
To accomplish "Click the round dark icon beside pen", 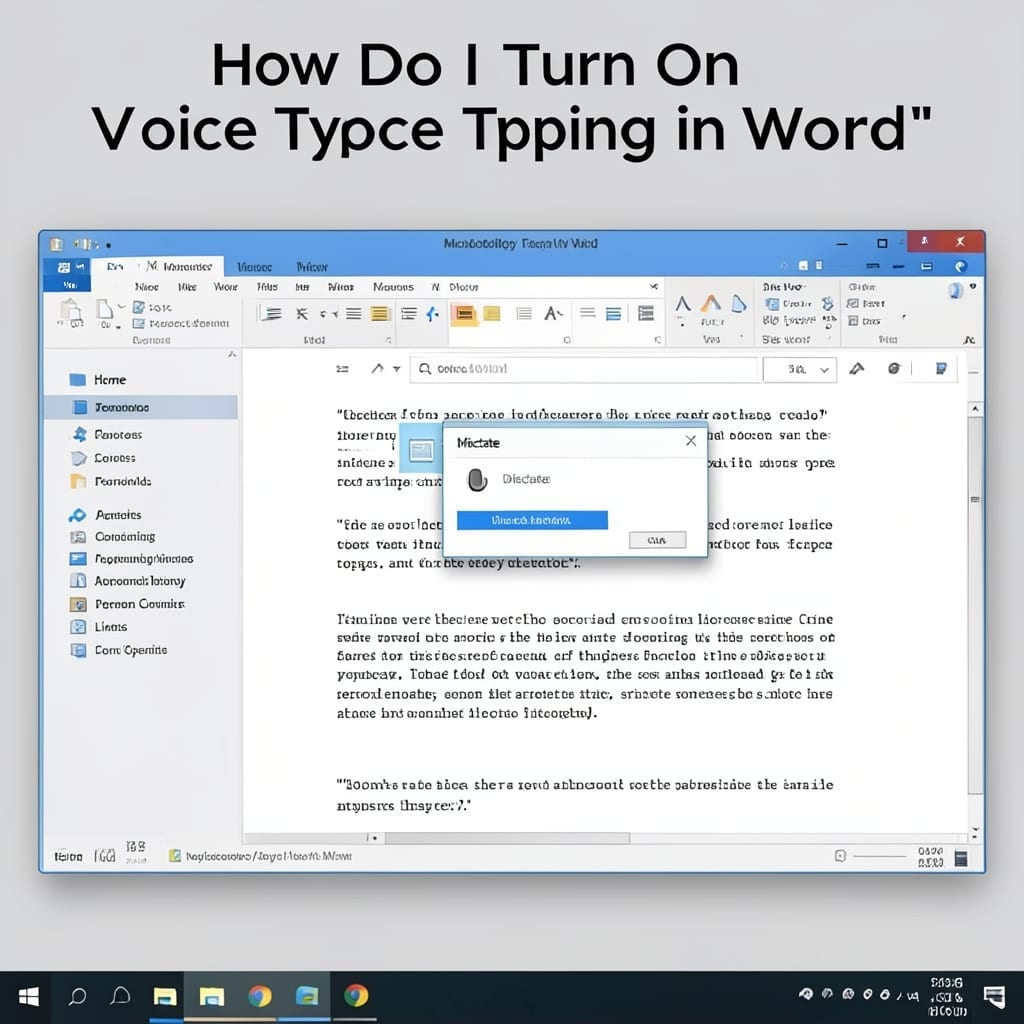I will (894, 369).
